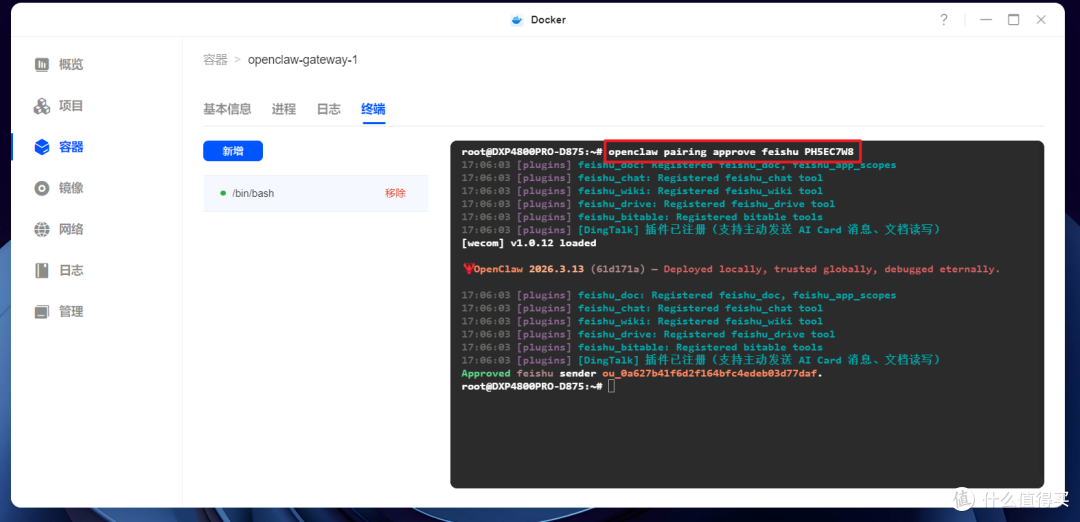Switch to the 基本信息 tab
This screenshot has width=1080, height=522.
point(227,109)
